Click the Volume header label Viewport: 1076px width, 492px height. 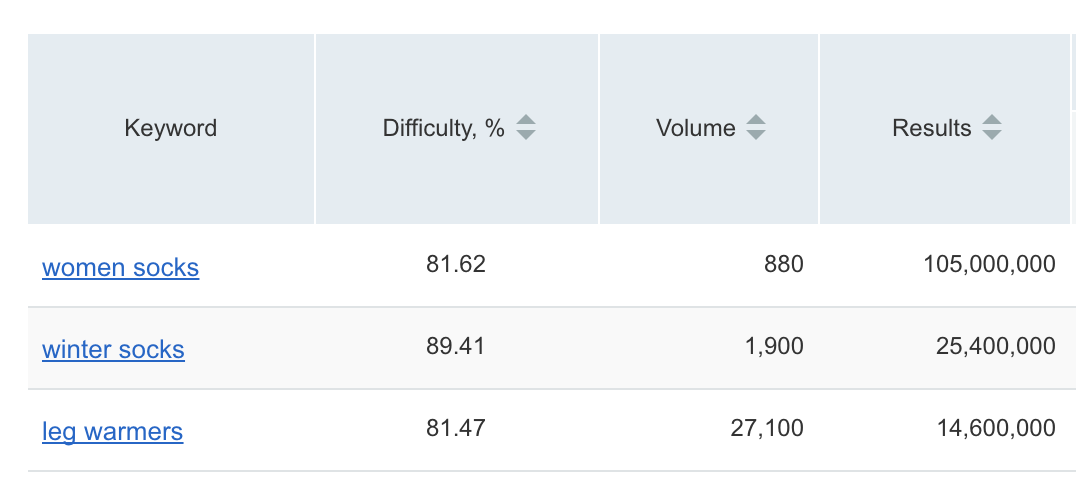click(695, 128)
